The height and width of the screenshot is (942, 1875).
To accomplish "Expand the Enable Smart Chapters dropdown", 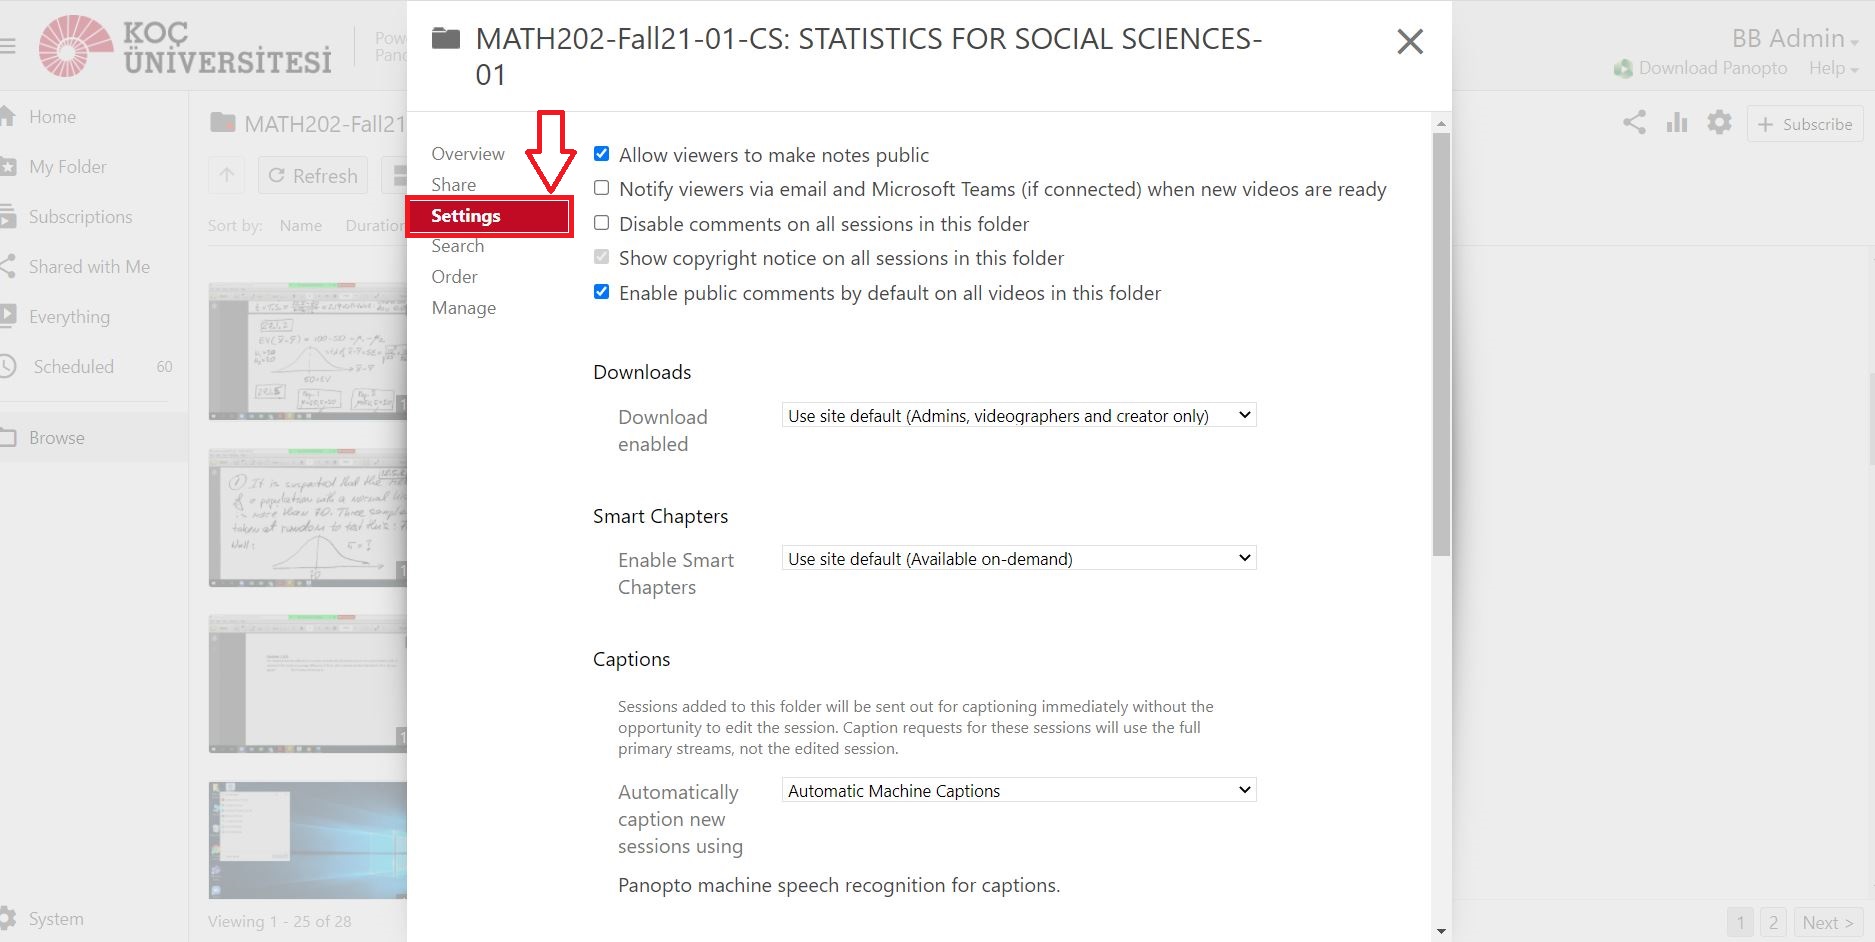I will (x=1018, y=558).
